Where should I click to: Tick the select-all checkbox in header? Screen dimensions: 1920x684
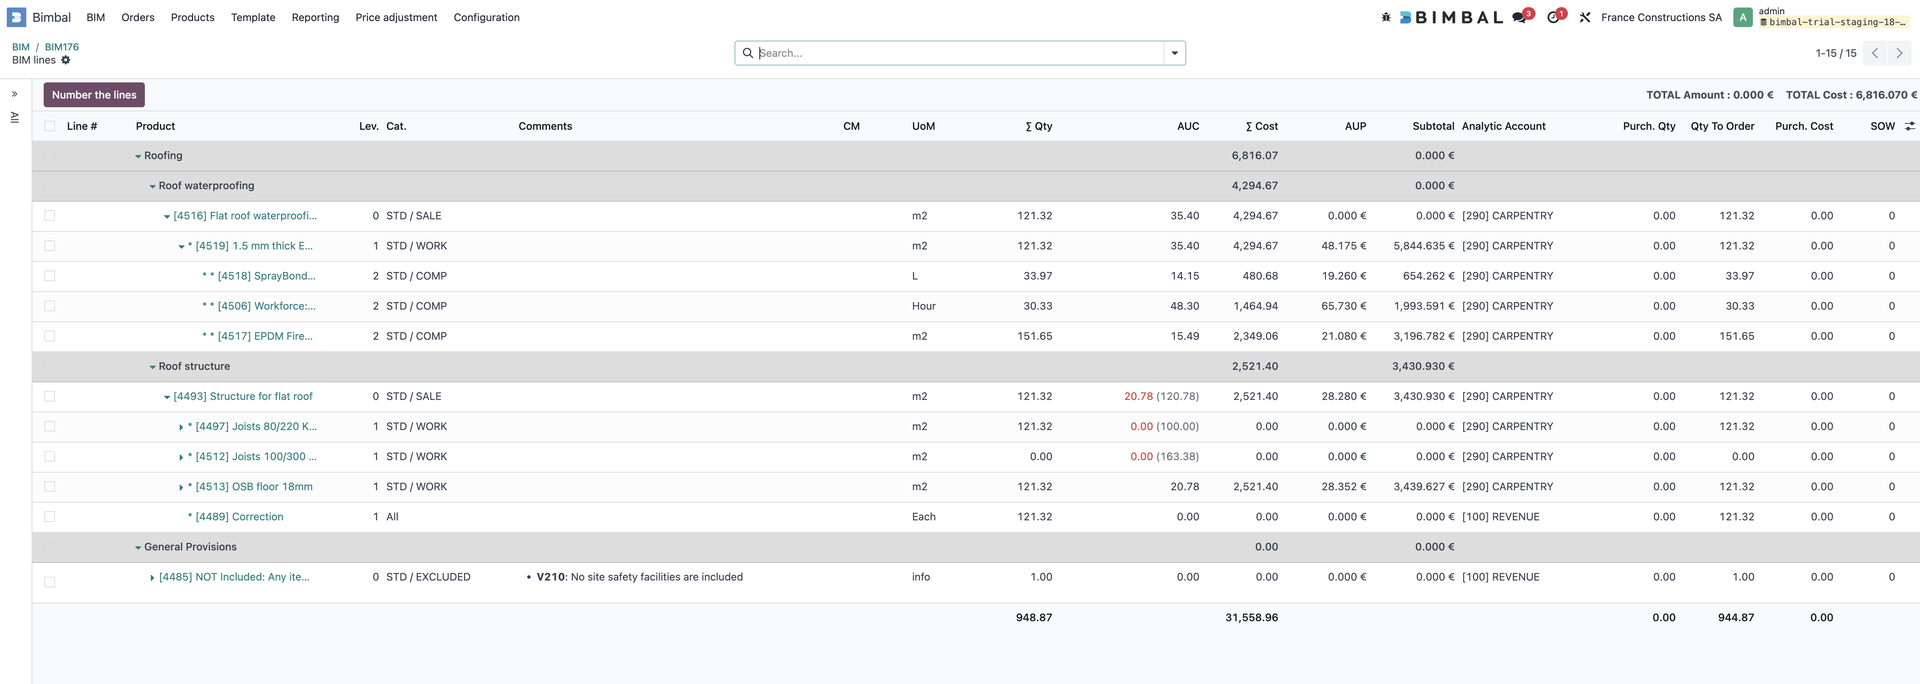(50, 126)
